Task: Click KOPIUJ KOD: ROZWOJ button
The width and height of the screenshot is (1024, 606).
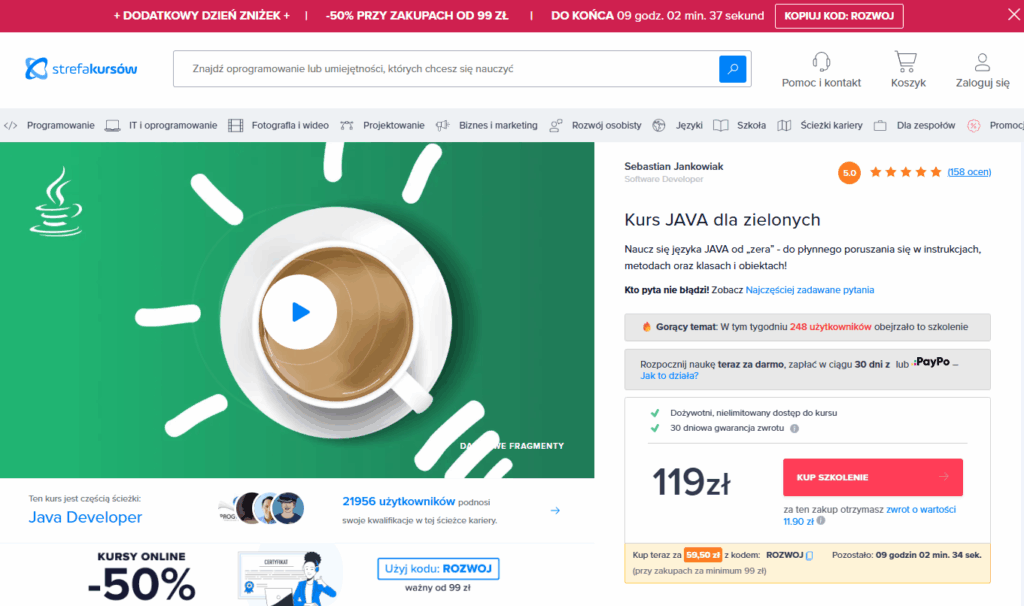Action: (x=839, y=16)
